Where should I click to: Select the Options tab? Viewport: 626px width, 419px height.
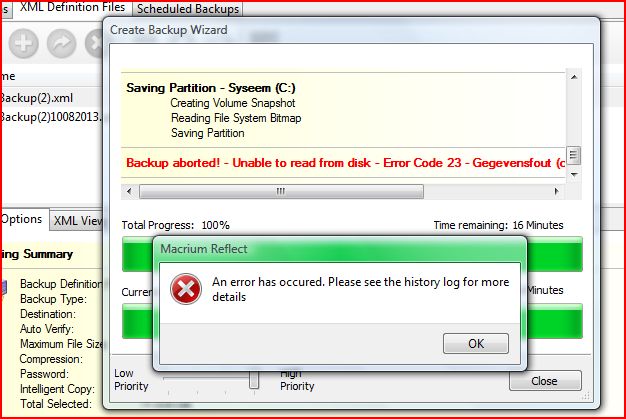click(22, 219)
